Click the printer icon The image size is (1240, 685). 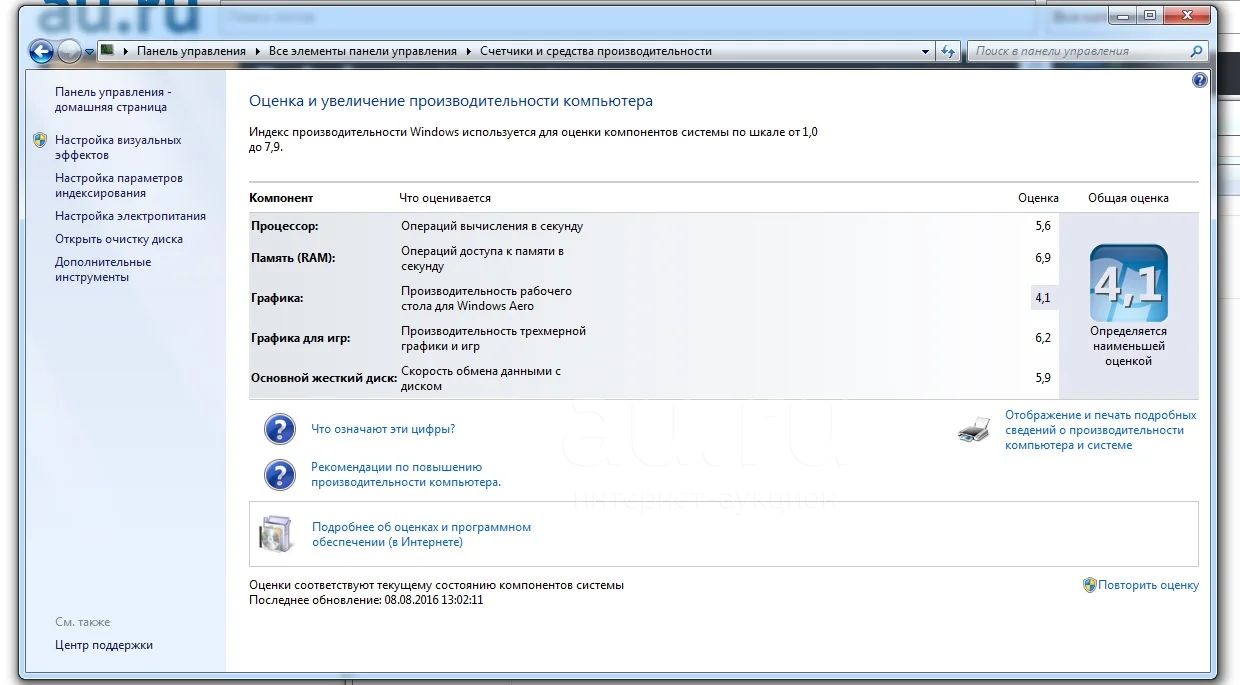click(x=974, y=430)
